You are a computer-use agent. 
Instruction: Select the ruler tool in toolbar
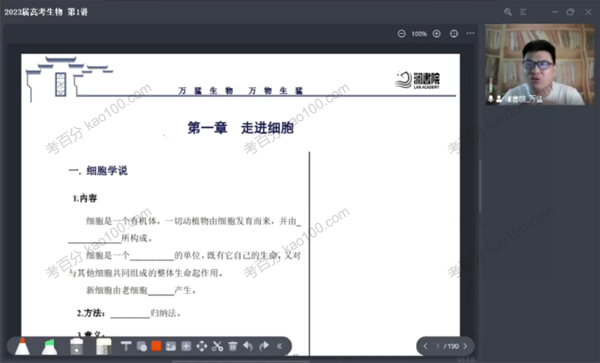click(x=103, y=347)
